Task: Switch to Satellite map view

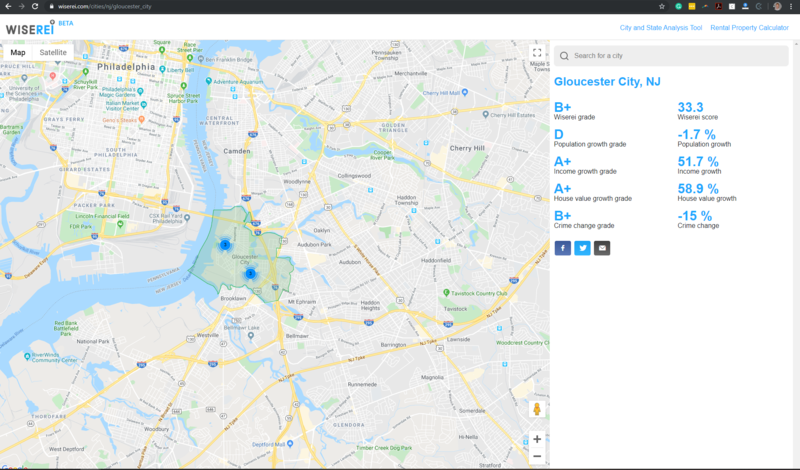Action: tap(53, 52)
